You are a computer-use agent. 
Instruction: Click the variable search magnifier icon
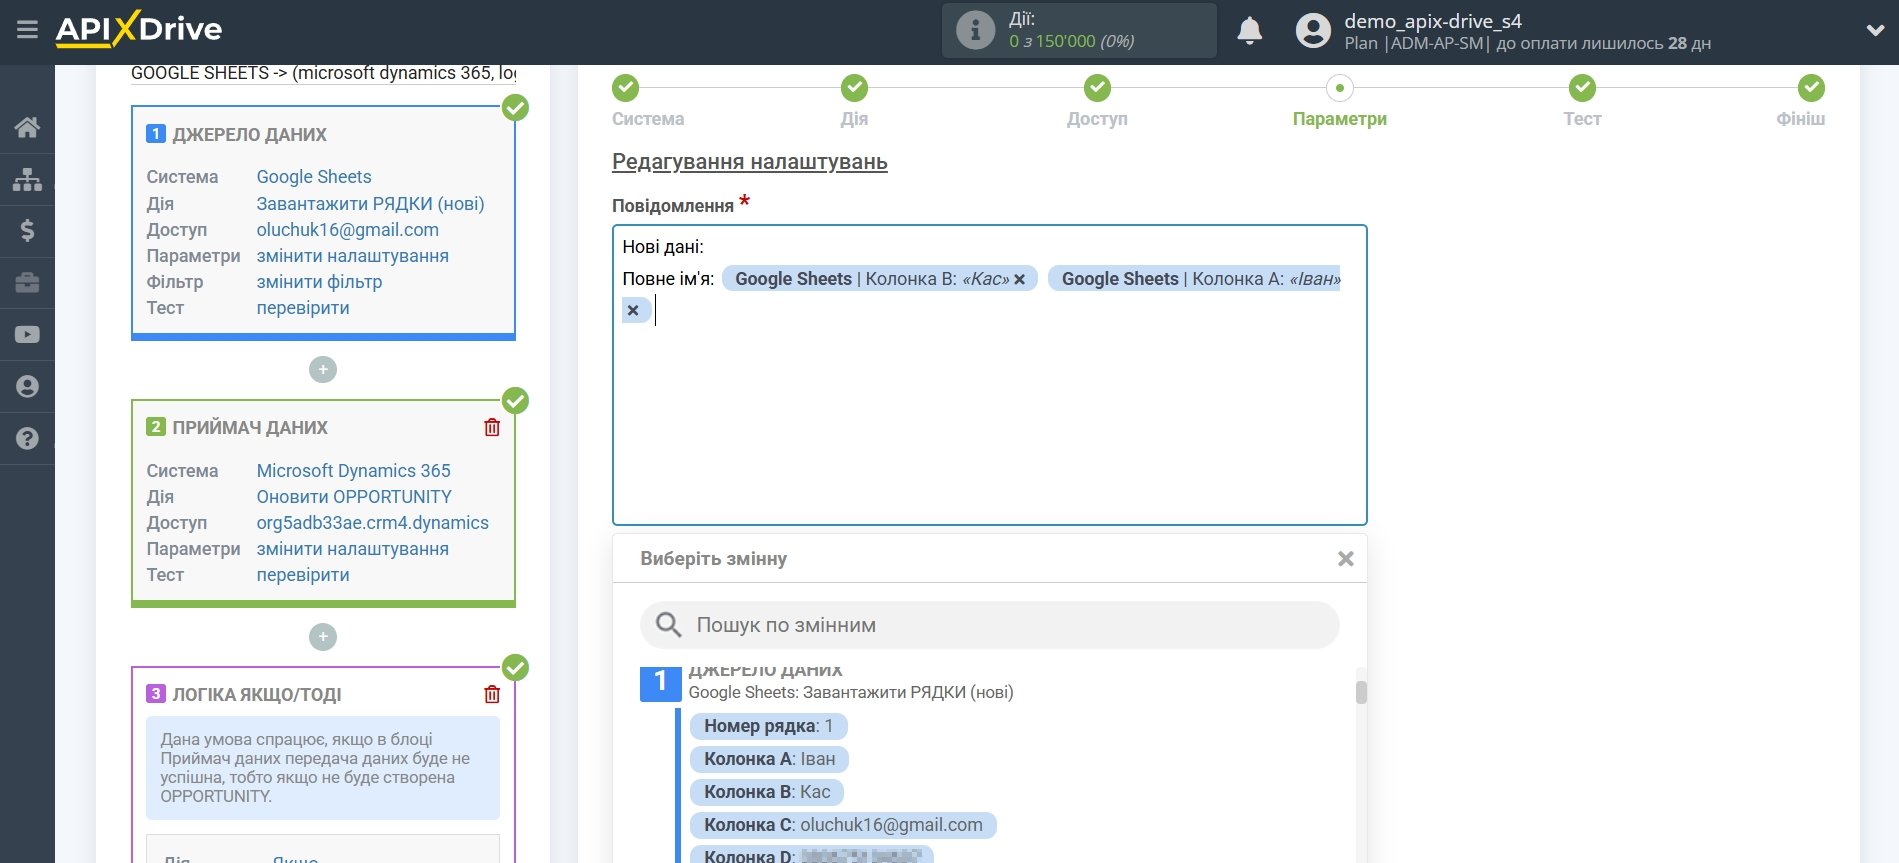click(x=668, y=625)
